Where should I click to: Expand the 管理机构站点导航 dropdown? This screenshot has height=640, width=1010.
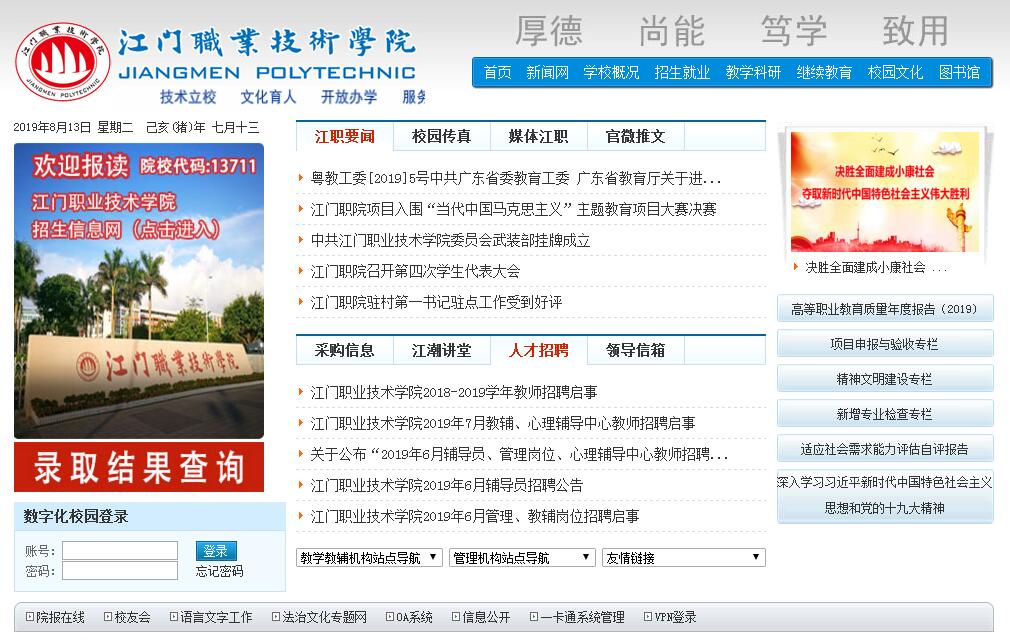click(521, 558)
